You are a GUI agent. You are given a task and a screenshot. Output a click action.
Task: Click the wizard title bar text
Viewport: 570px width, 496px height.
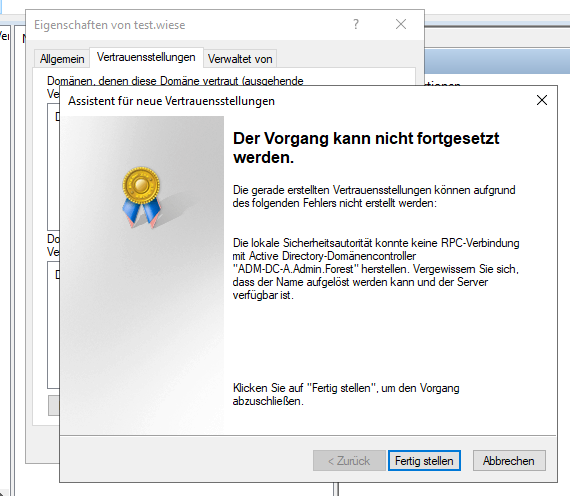pos(171,101)
